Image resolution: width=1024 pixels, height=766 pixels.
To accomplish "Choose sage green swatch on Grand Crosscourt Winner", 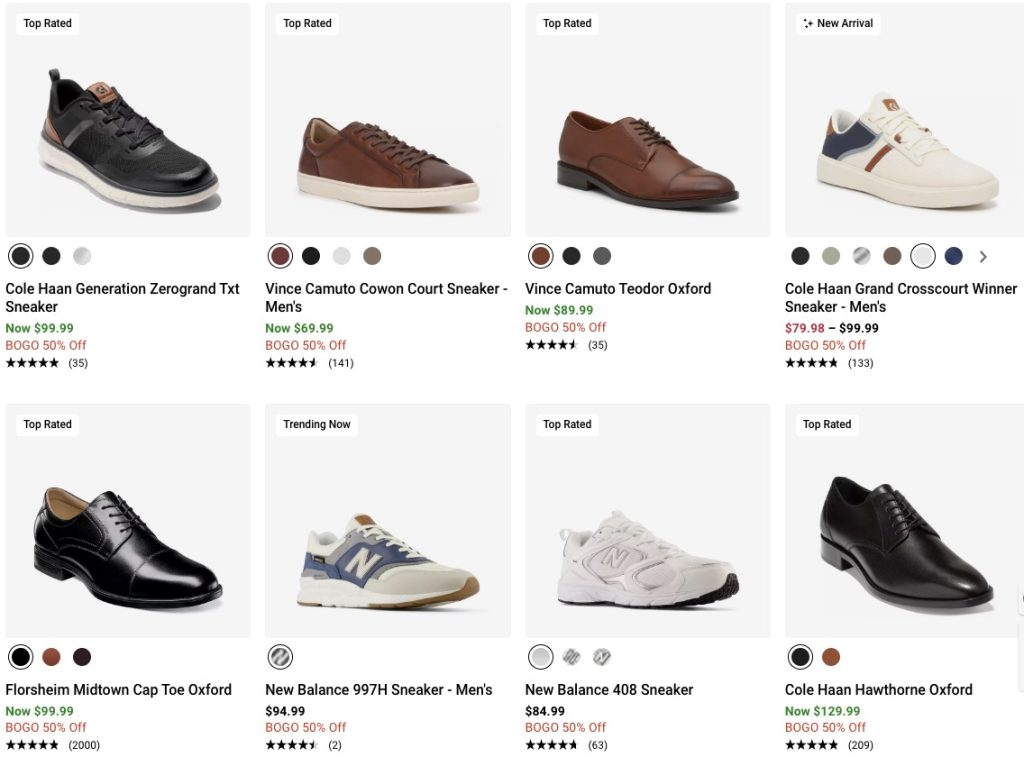I will pyautogui.click(x=831, y=256).
